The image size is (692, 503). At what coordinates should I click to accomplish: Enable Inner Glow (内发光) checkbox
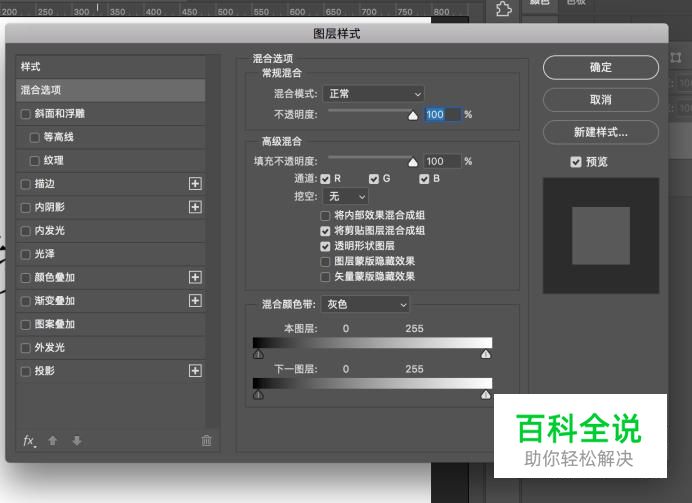point(26,231)
